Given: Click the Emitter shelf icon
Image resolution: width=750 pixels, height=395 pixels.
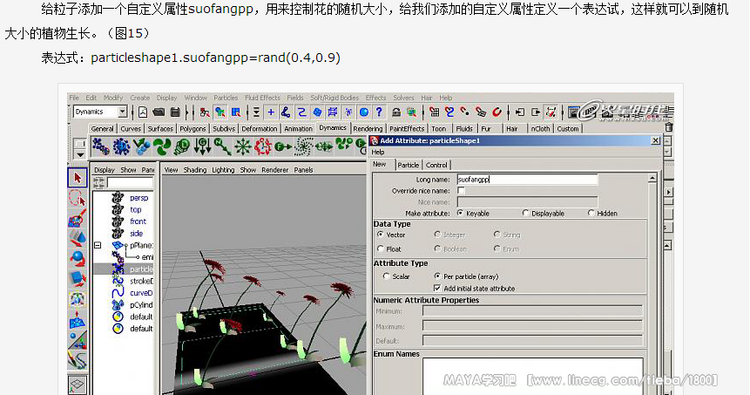Looking at the screenshot, I should click(121, 146).
